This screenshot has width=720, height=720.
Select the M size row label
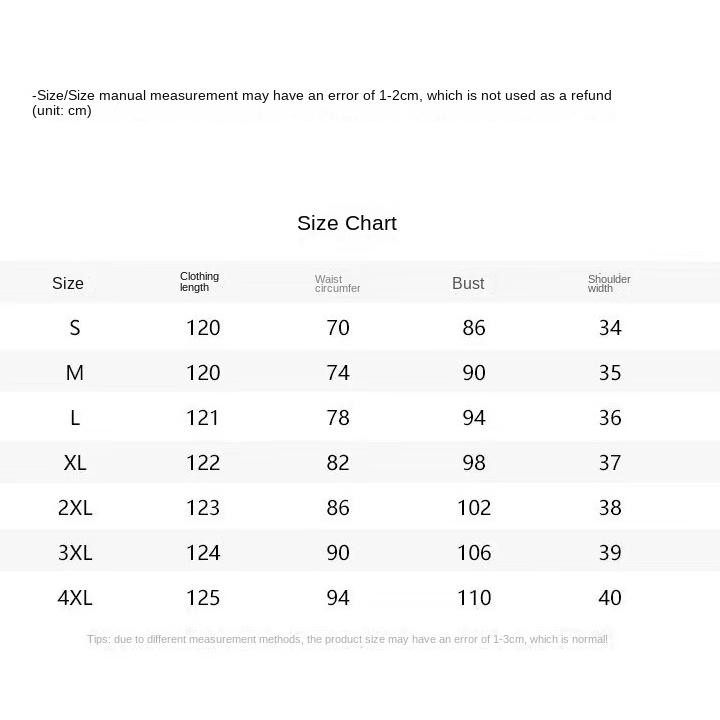click(x=75, y=372)
